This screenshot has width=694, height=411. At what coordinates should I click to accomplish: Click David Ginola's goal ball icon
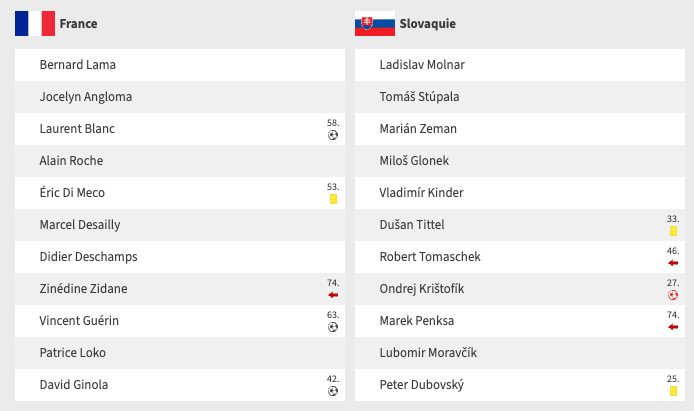333,391
